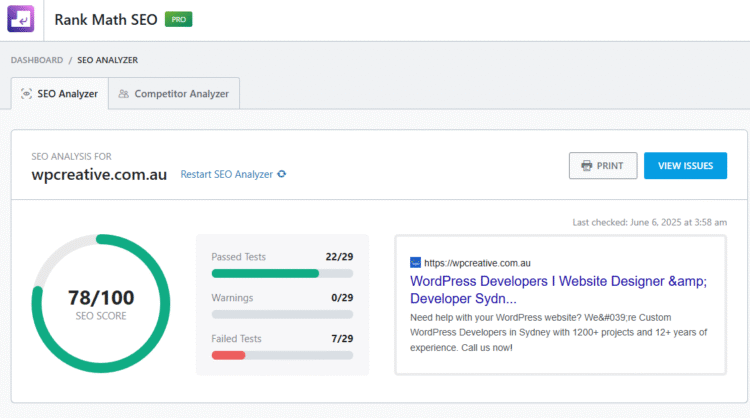Click the 'SEO ANALYSIS FOR' label
This screenshot has height=418, width=750.
71,156
